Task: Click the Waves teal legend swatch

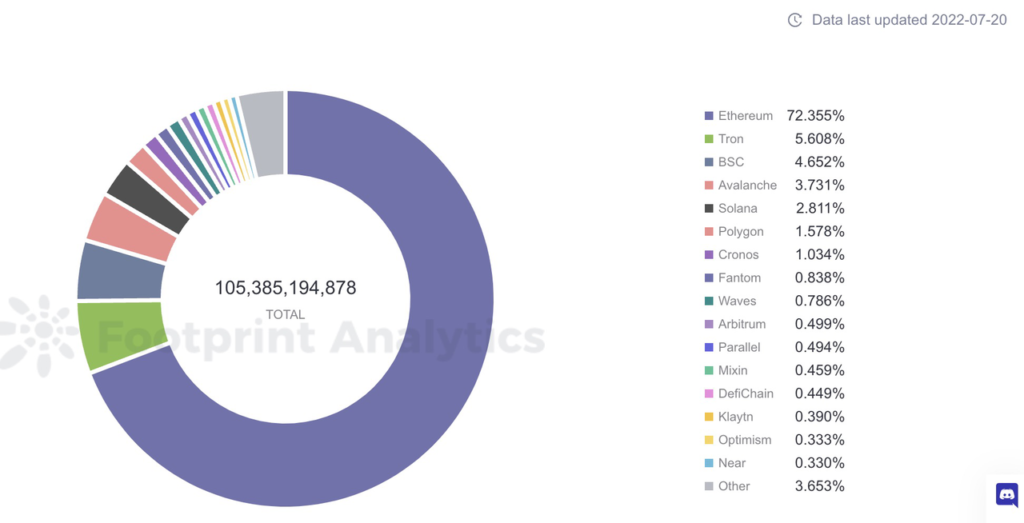Action: coord(709,301)
